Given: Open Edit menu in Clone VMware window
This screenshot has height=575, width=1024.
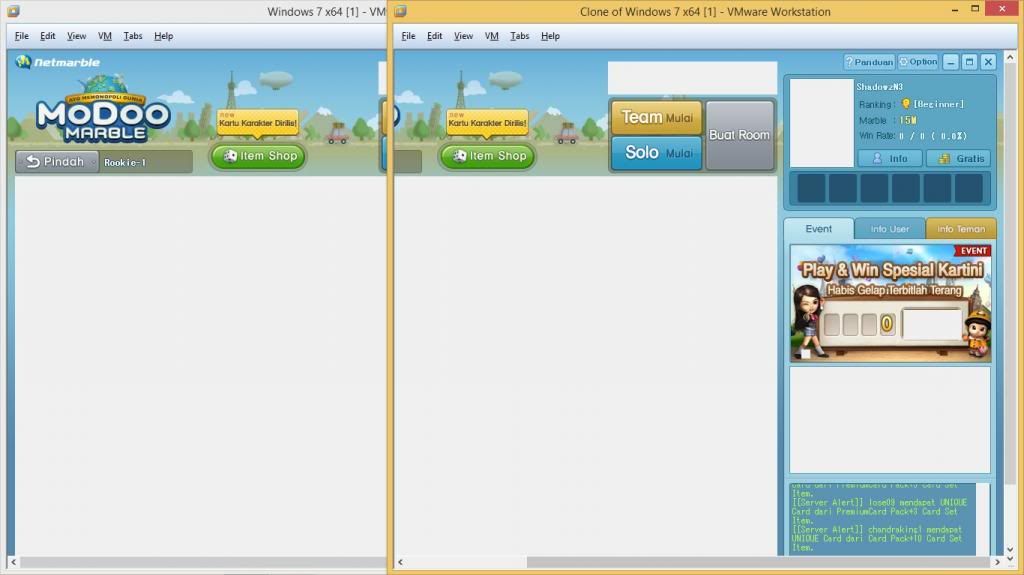Looking at the screenshot, I should coord(434,36).
